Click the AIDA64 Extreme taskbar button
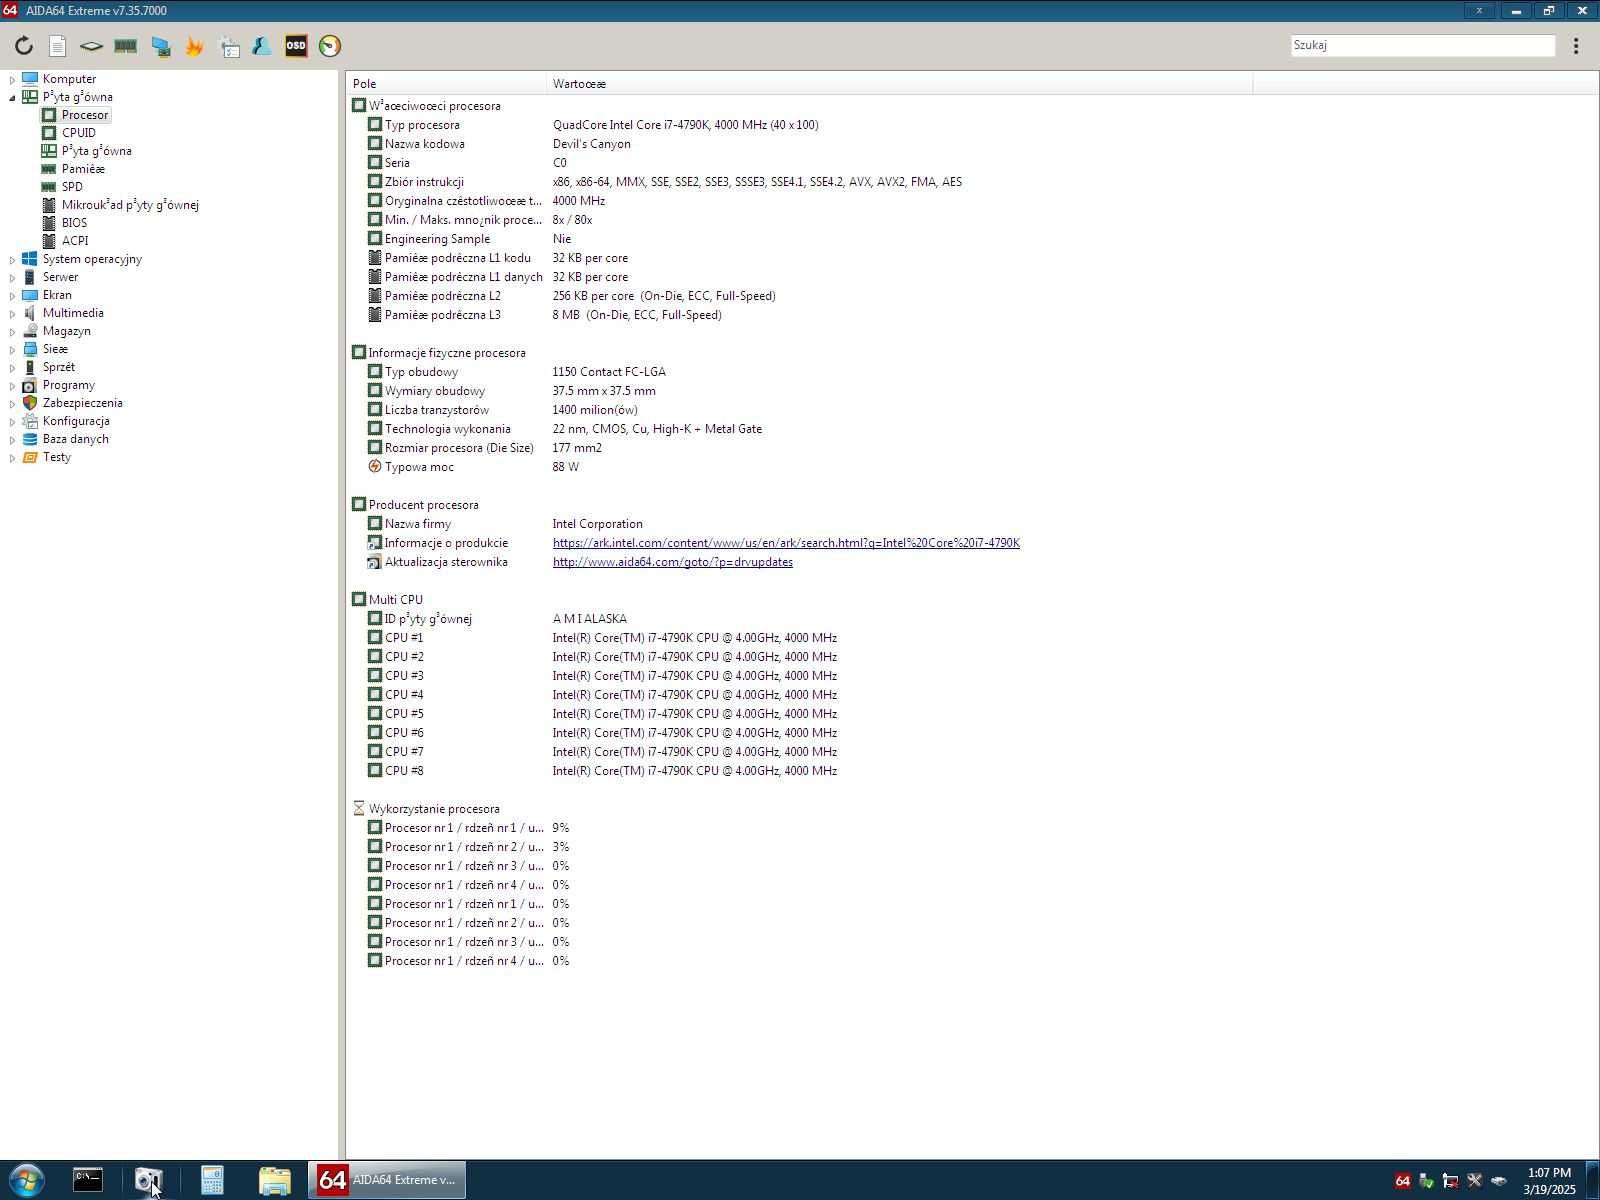1600x1200 pixels. (x=387, y=1181)
